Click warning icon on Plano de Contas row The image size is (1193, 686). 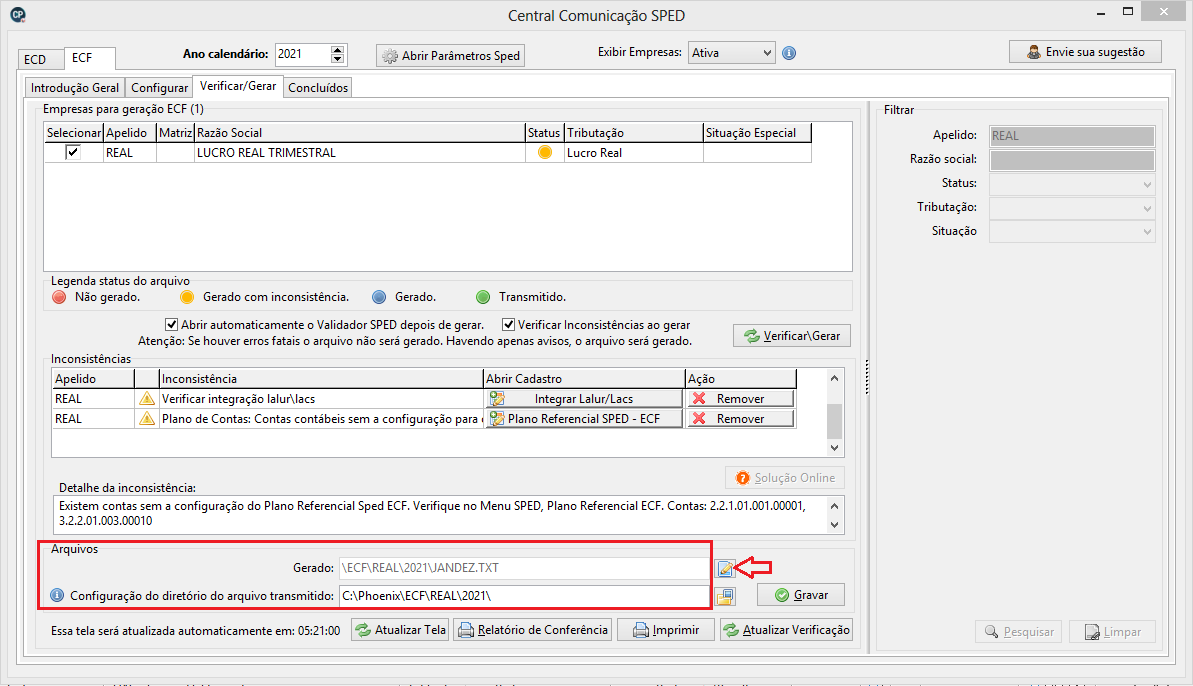147,420
